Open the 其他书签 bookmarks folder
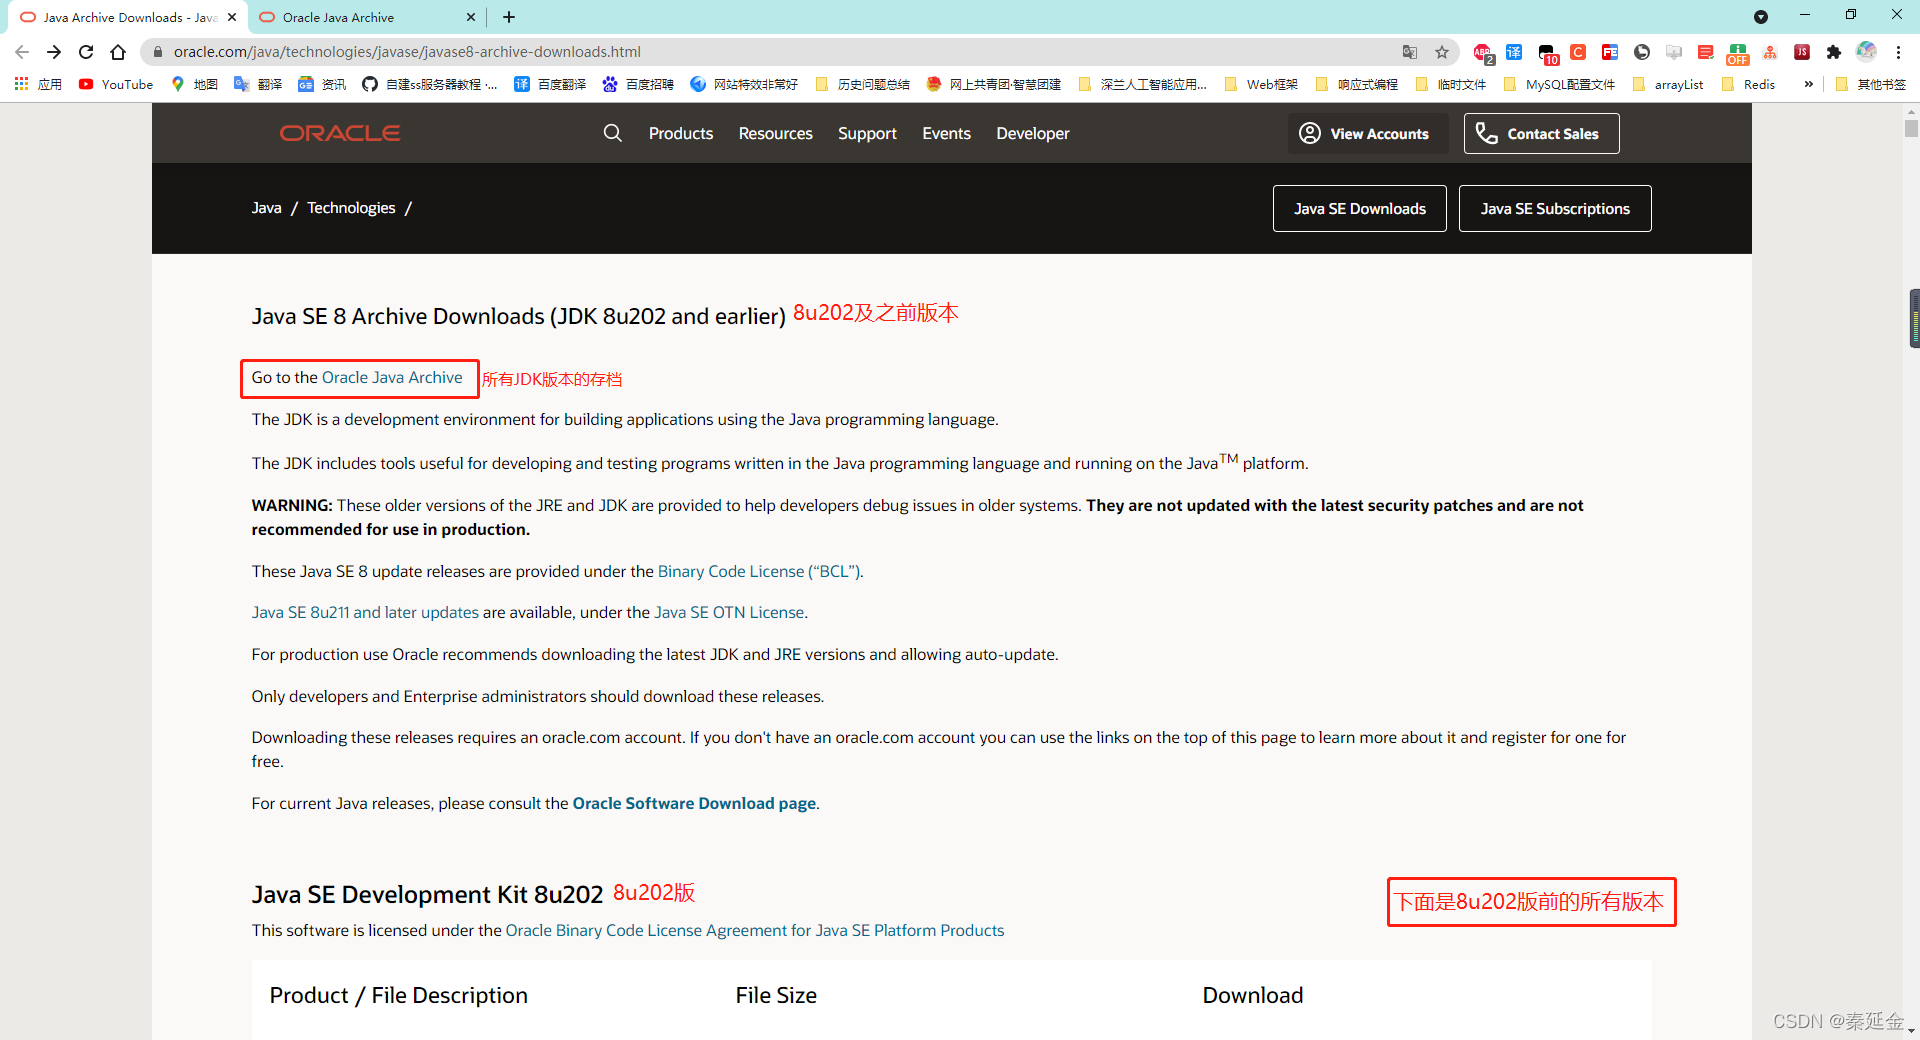The width and height of the screenshot is (1920, 1040). 1871,84
